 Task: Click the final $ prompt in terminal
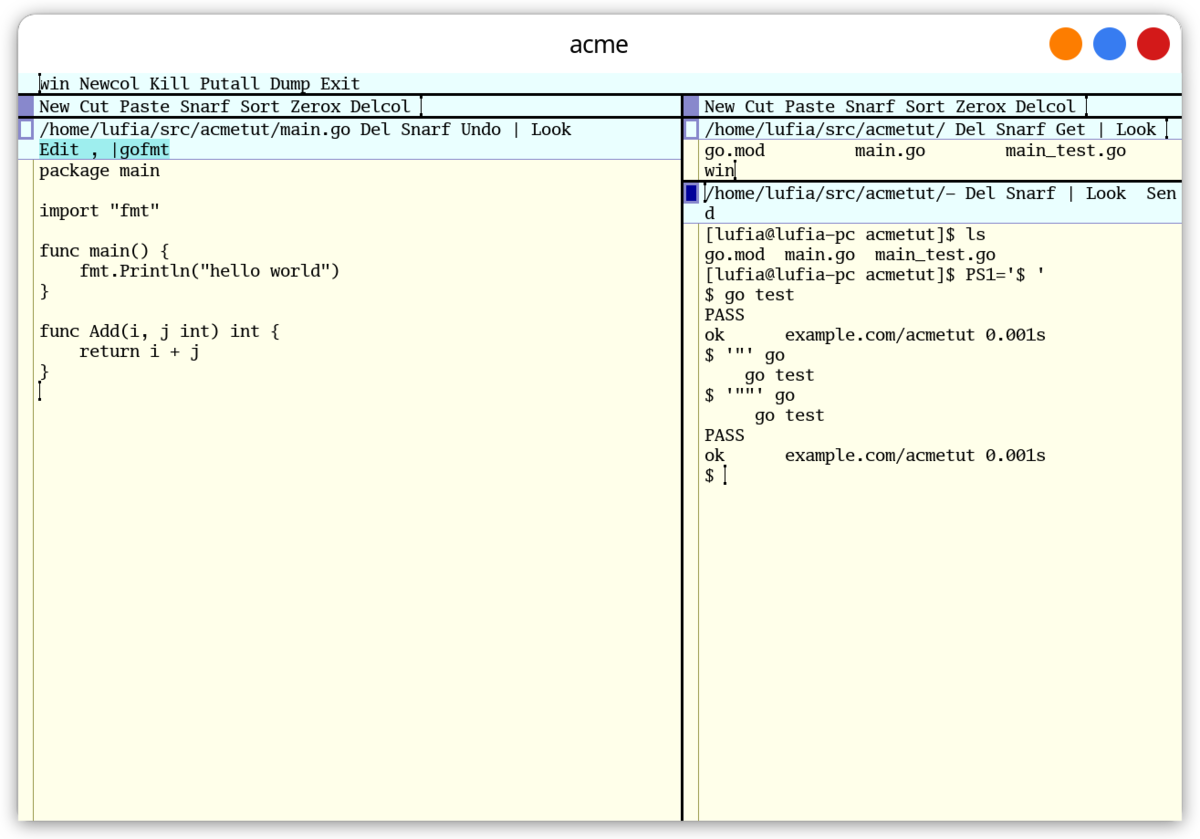click(710, 476)
